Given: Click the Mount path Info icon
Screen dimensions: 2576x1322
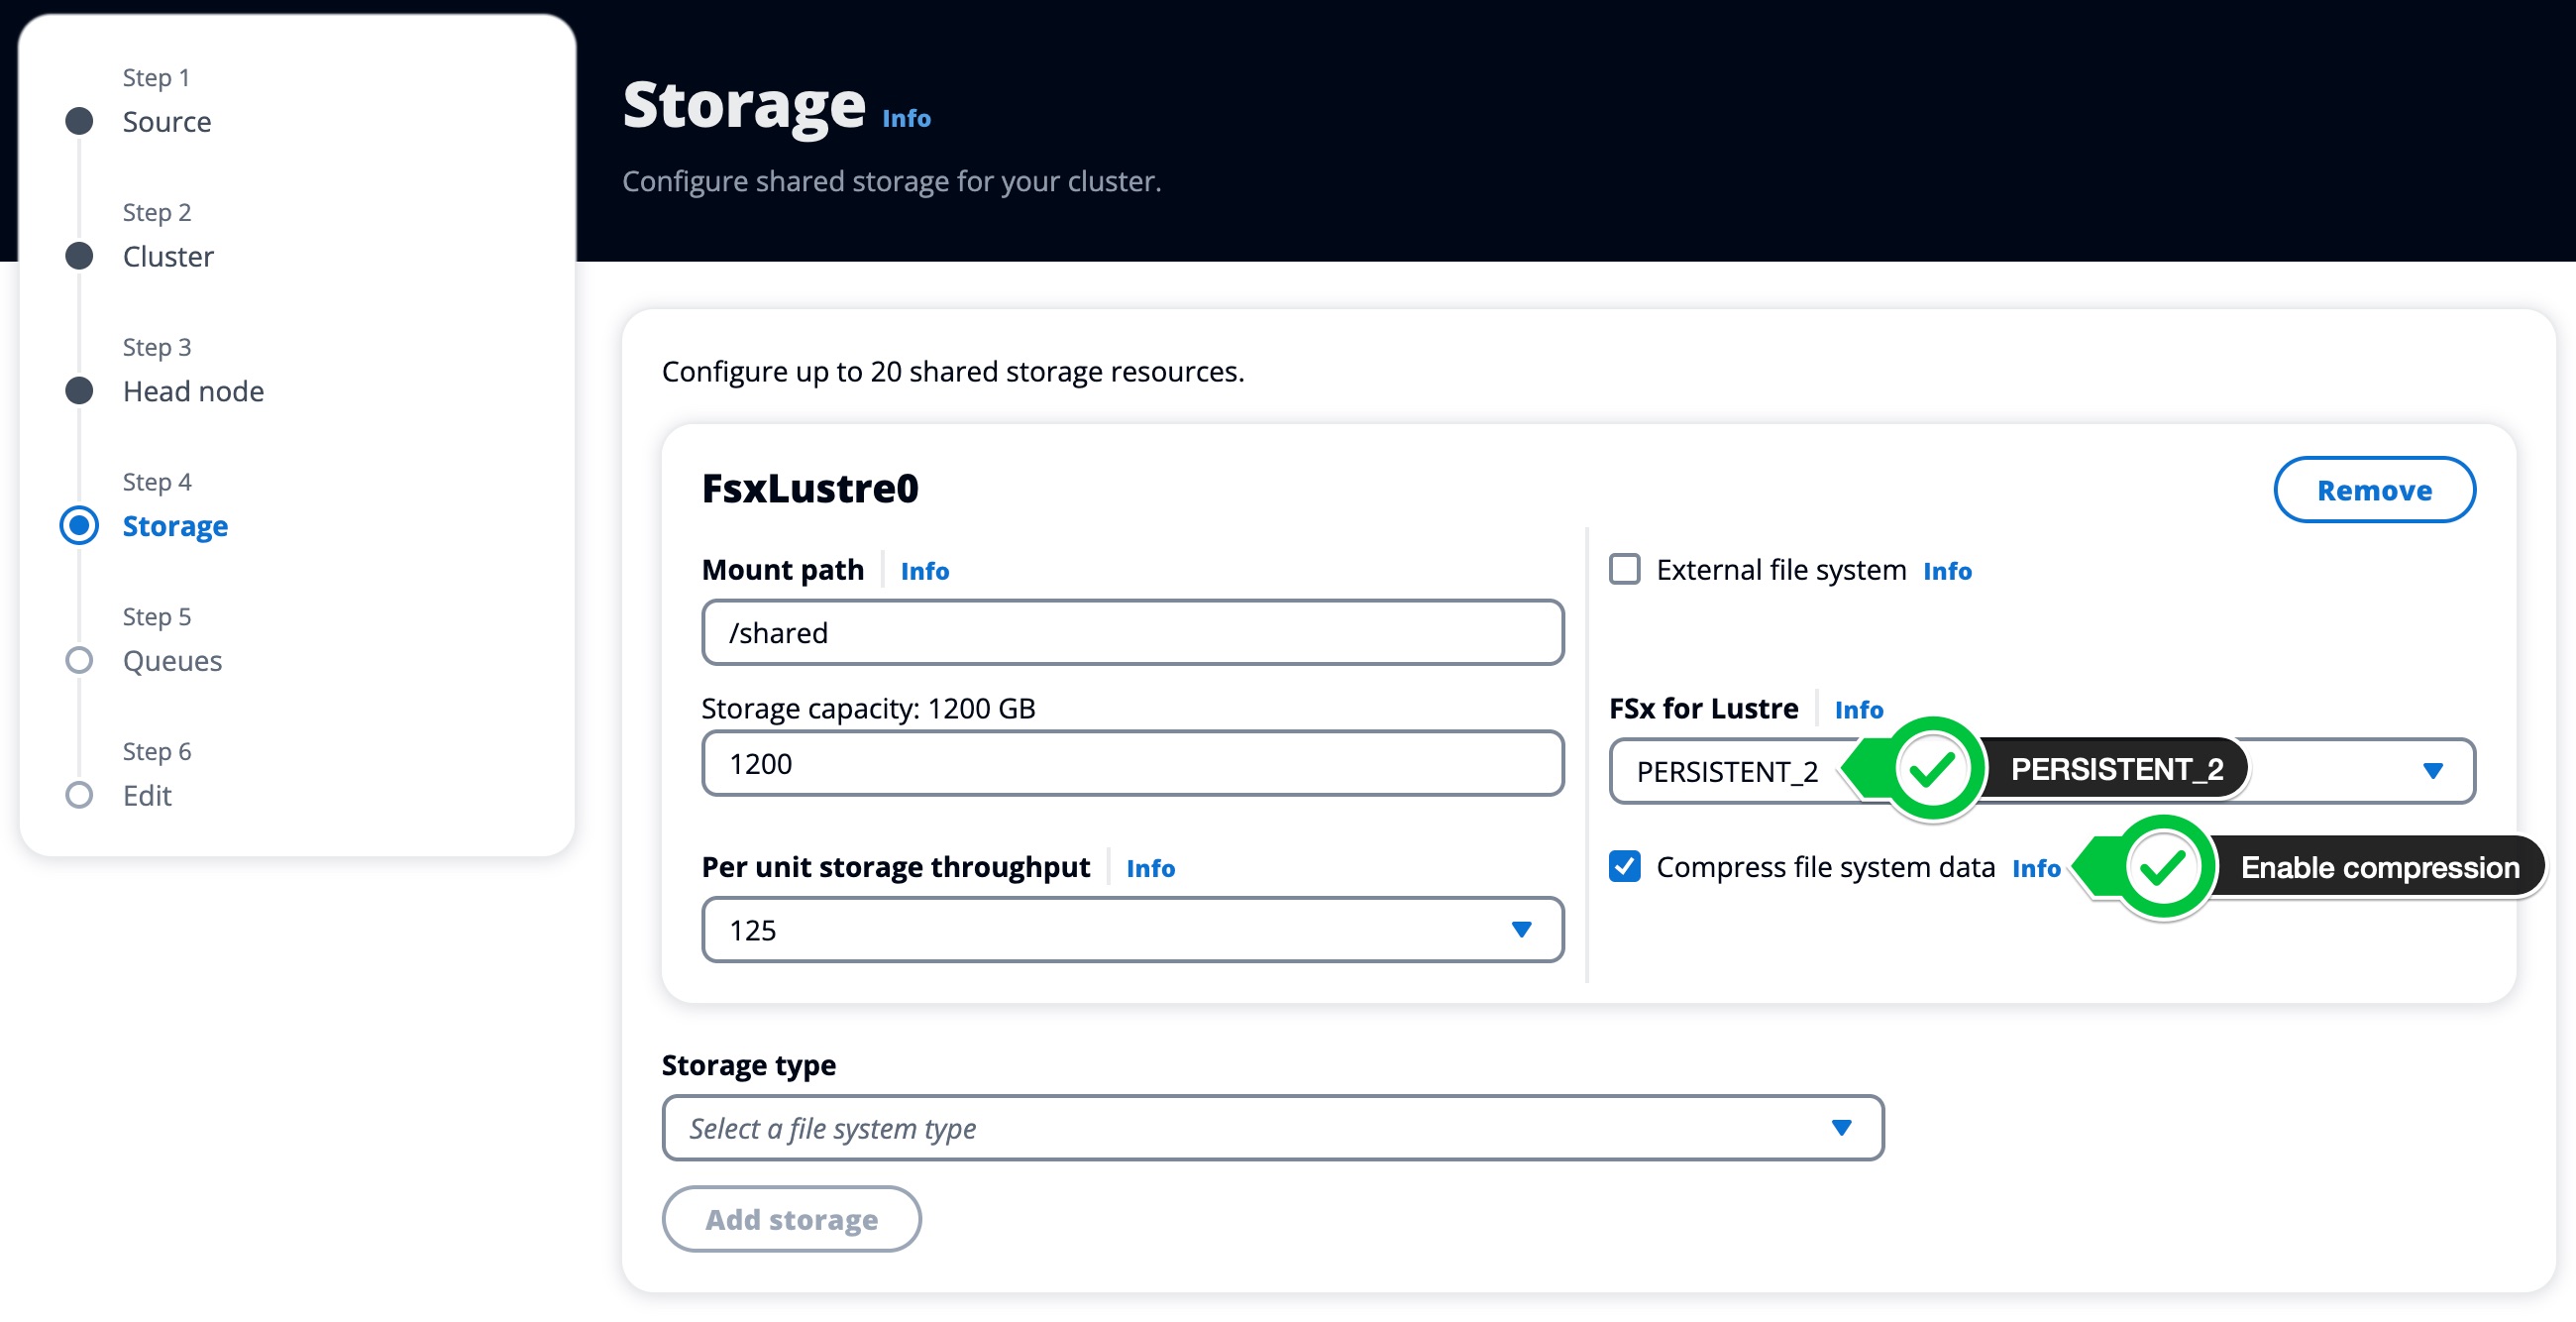Looking at the screenshot, I should 925,570.
